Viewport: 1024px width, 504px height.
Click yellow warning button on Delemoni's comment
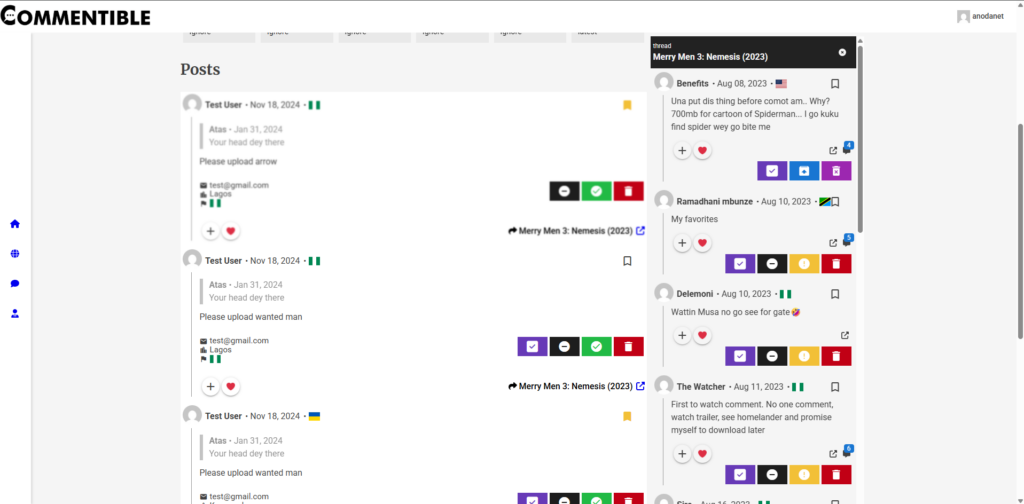pos(804,356)
